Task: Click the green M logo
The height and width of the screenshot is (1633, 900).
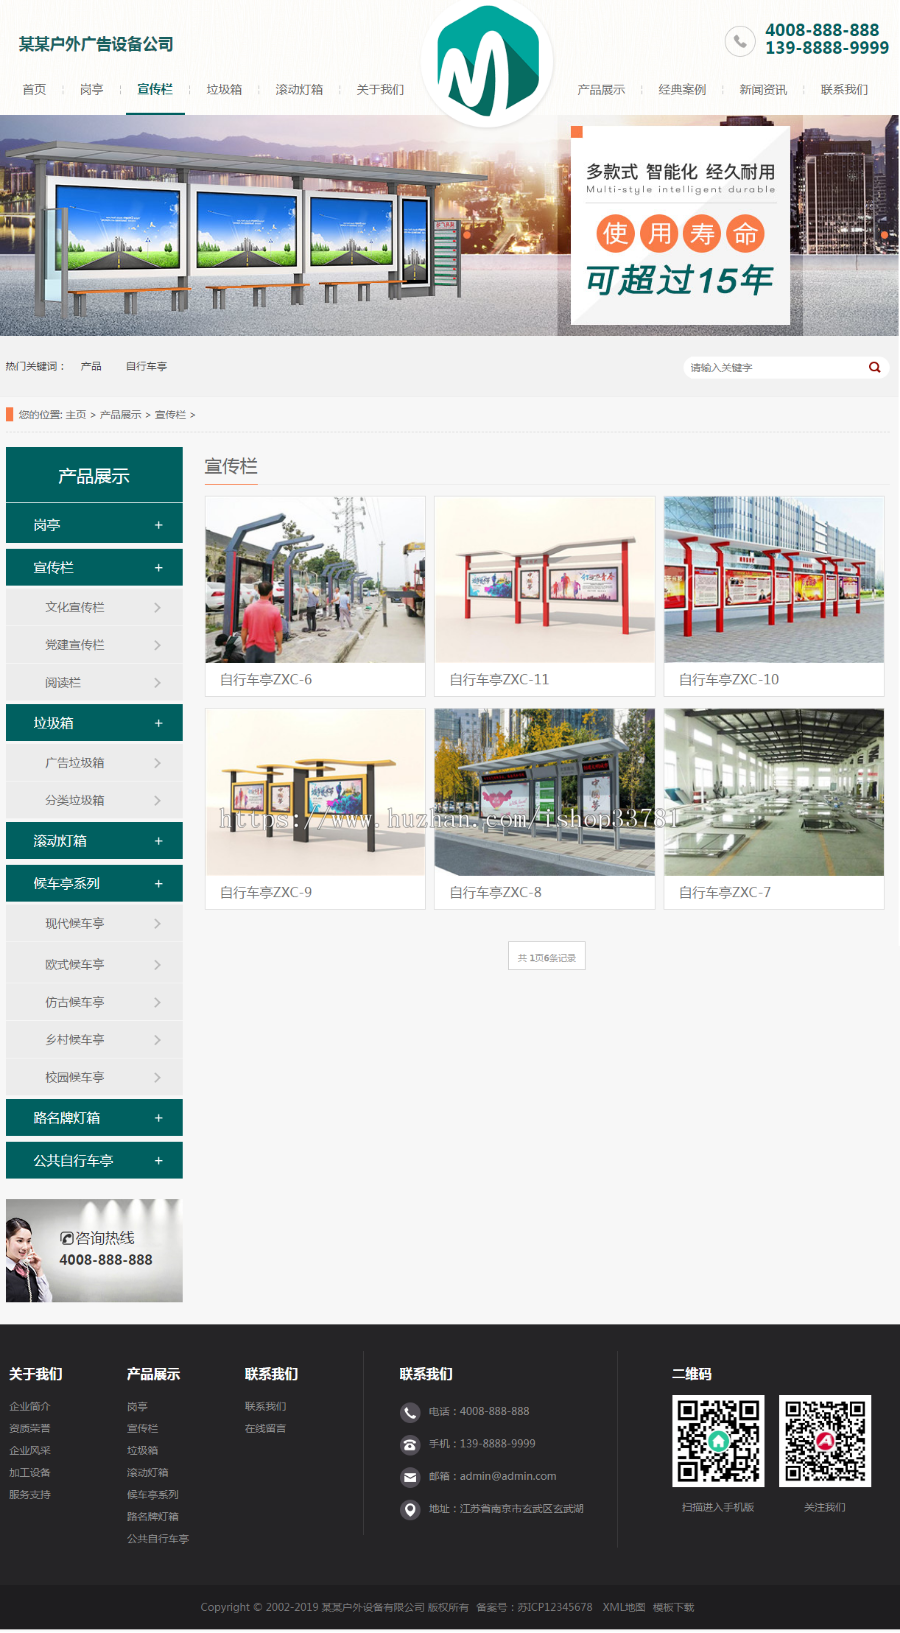Action: click(x=488, y=62)
